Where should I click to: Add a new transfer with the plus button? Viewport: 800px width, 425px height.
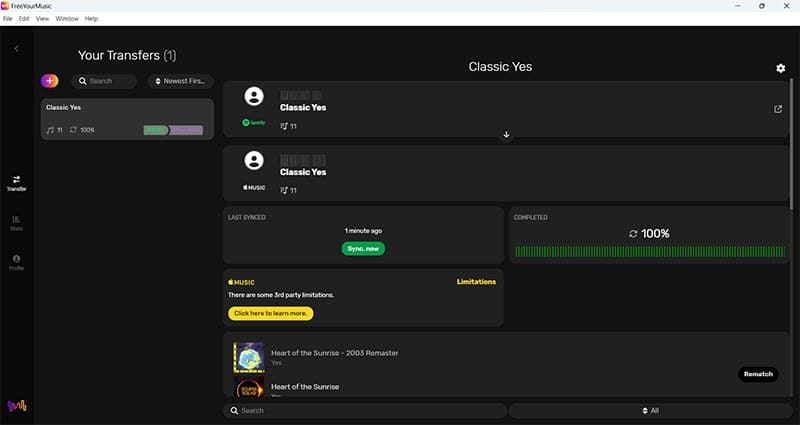[x=49, y=81]
